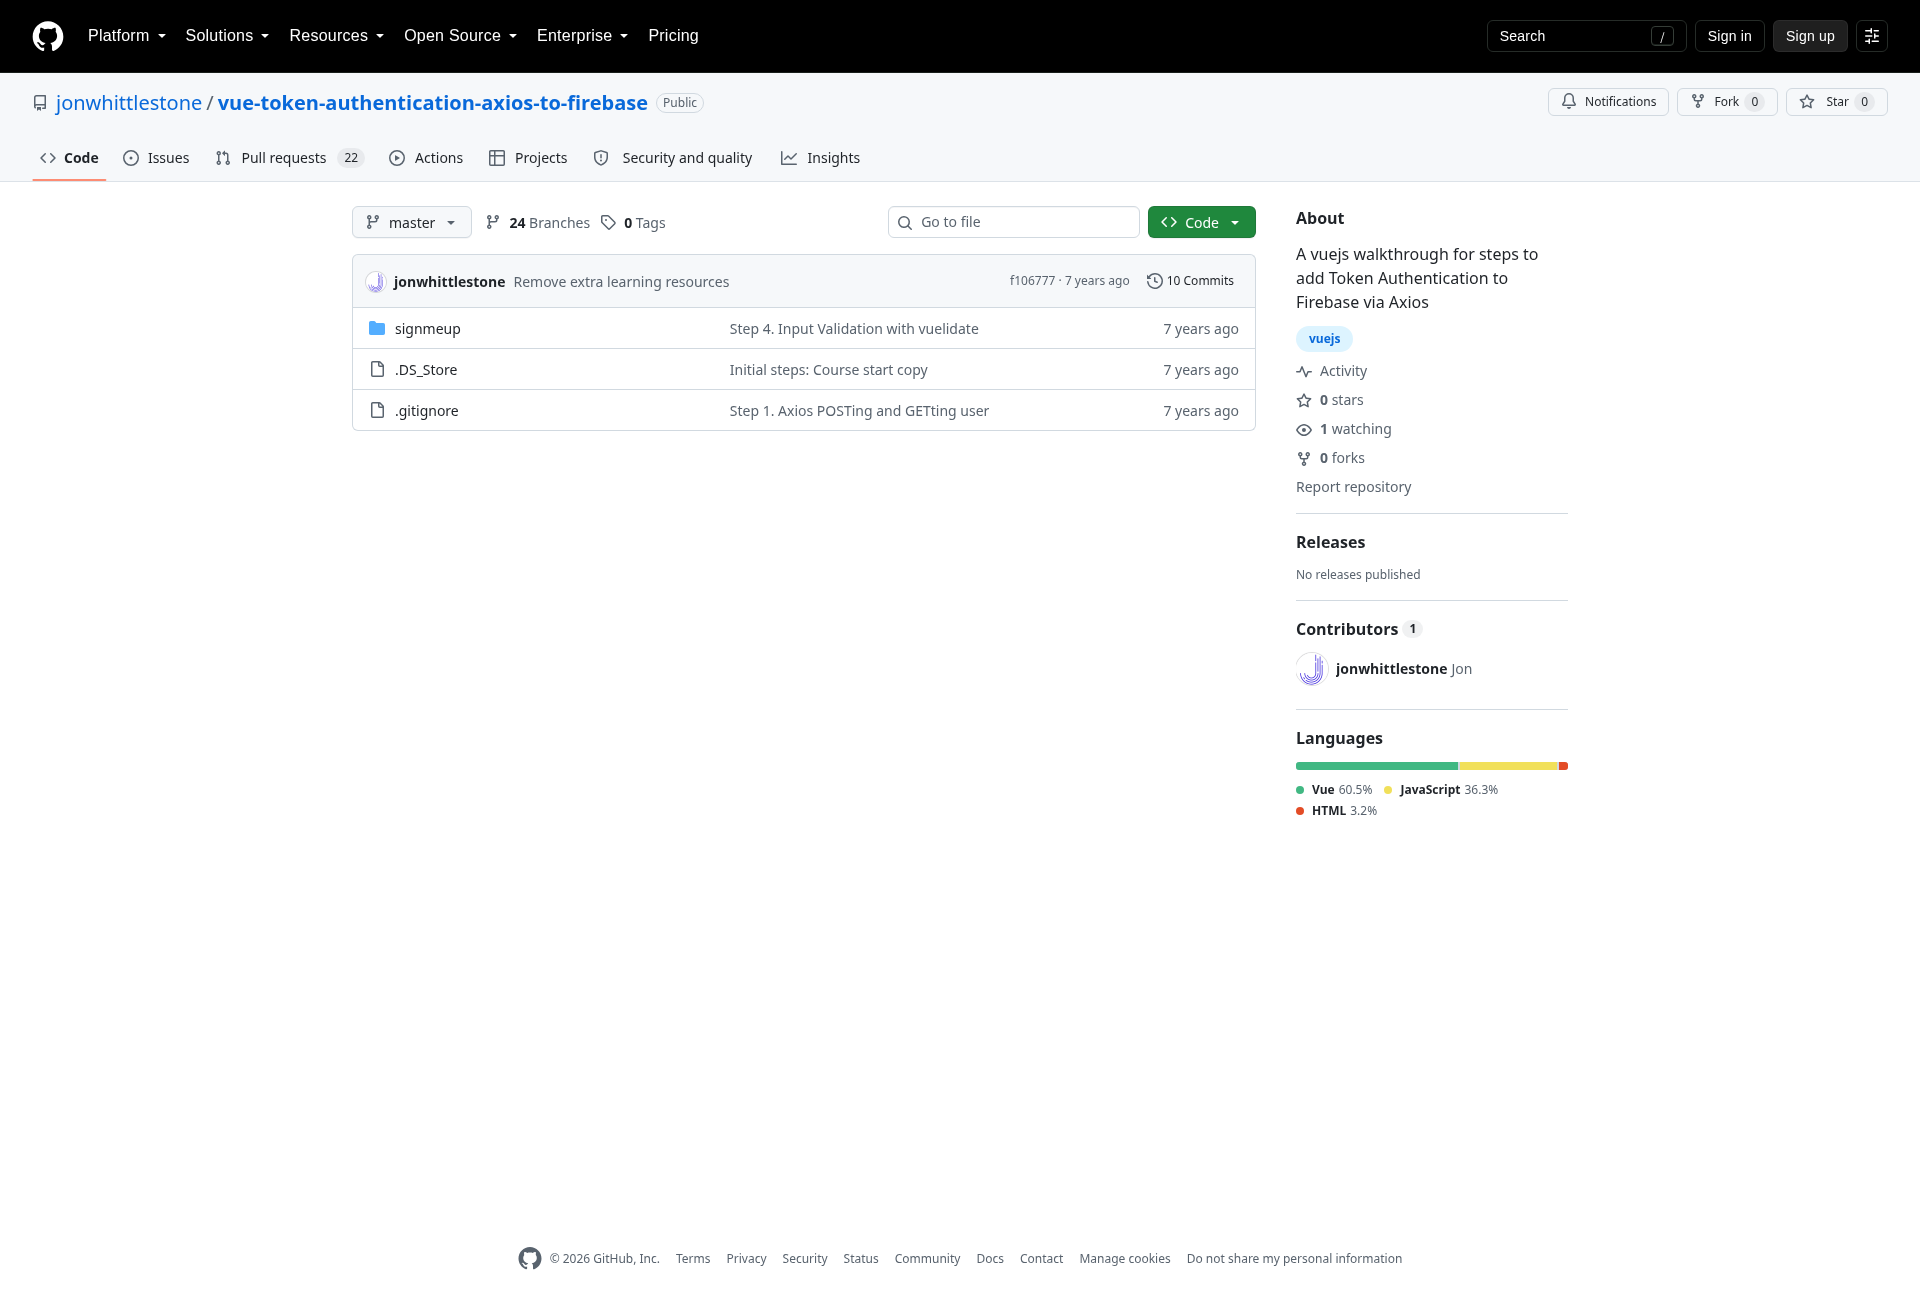This screenshot has width=1920, height=1311.
Task: Switch to the Issues tab
Action: pyautogui.click(x=156, y=158)
